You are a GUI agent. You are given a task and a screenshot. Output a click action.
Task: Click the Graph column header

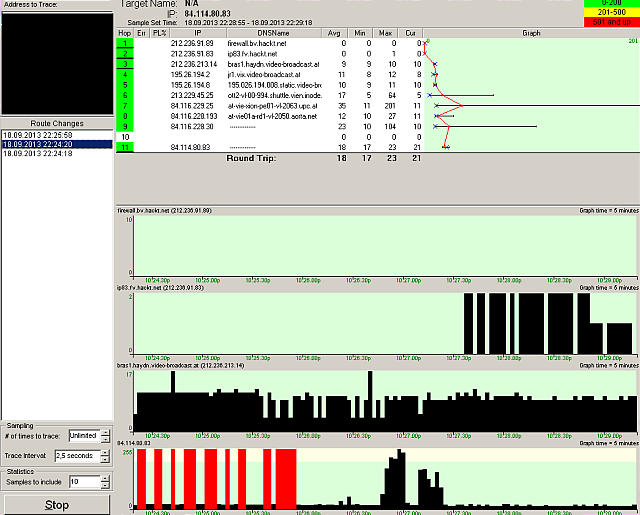coord(531,33)
